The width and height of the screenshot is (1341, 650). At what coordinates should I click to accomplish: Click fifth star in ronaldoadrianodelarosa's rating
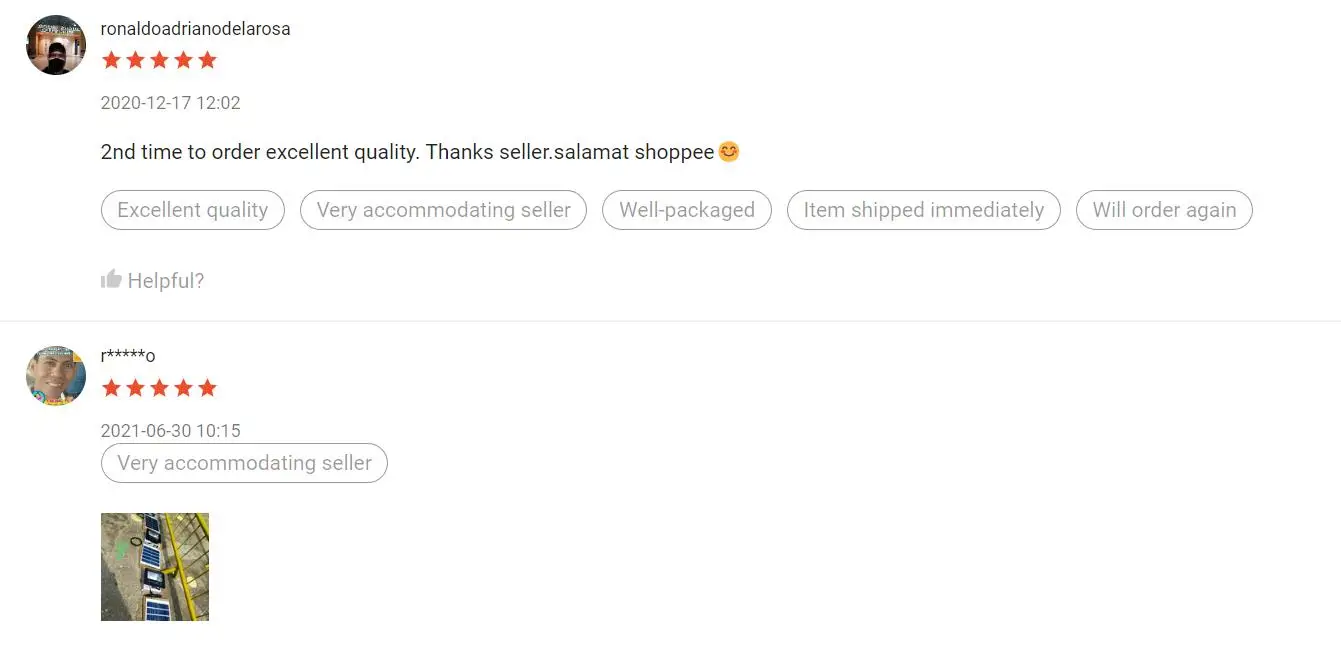click(207, 60)
